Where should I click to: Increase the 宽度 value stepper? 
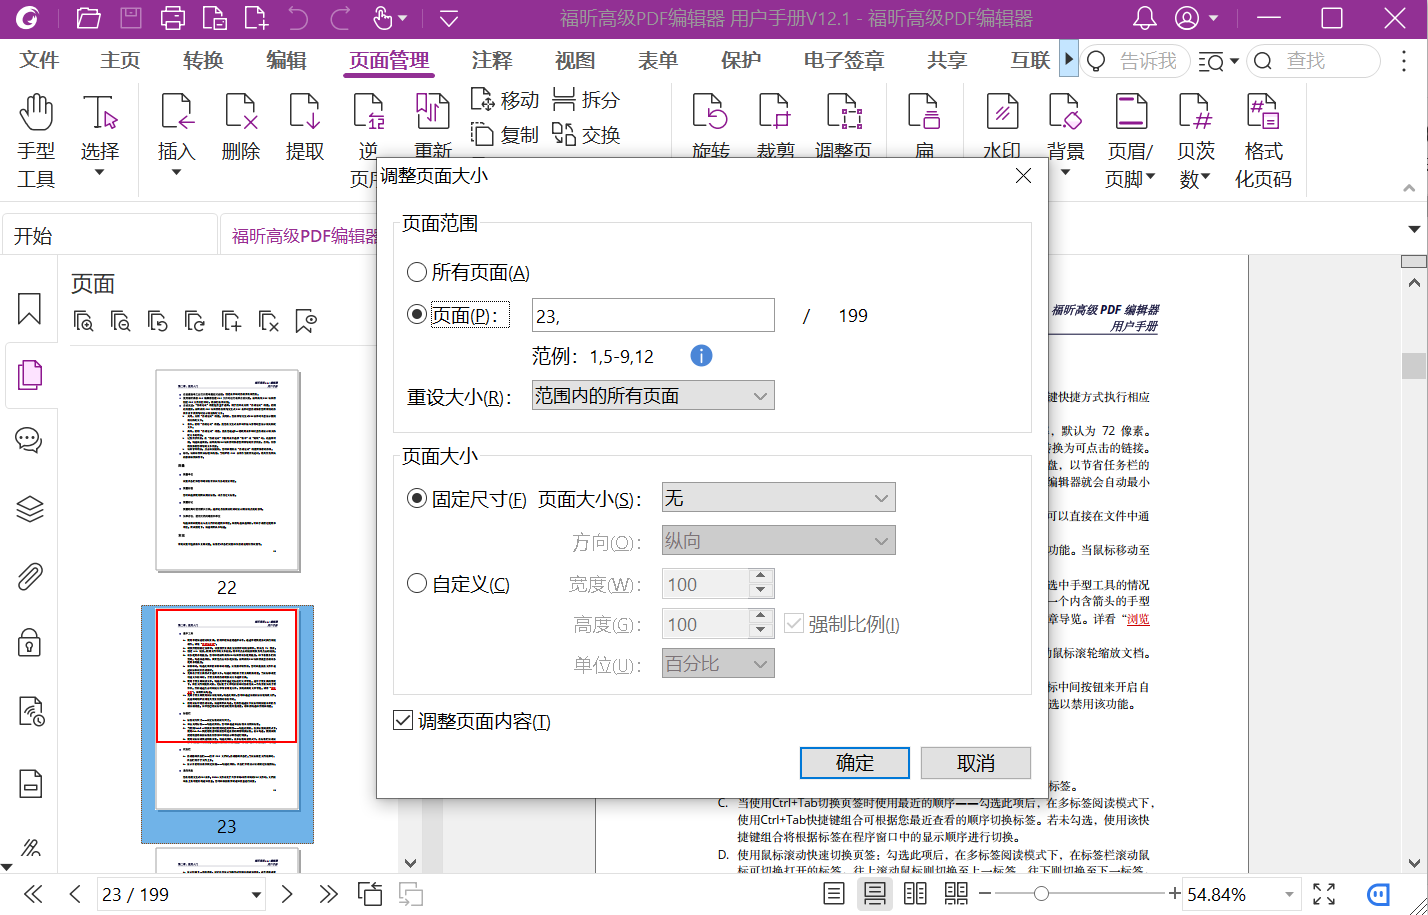point(761,576)
